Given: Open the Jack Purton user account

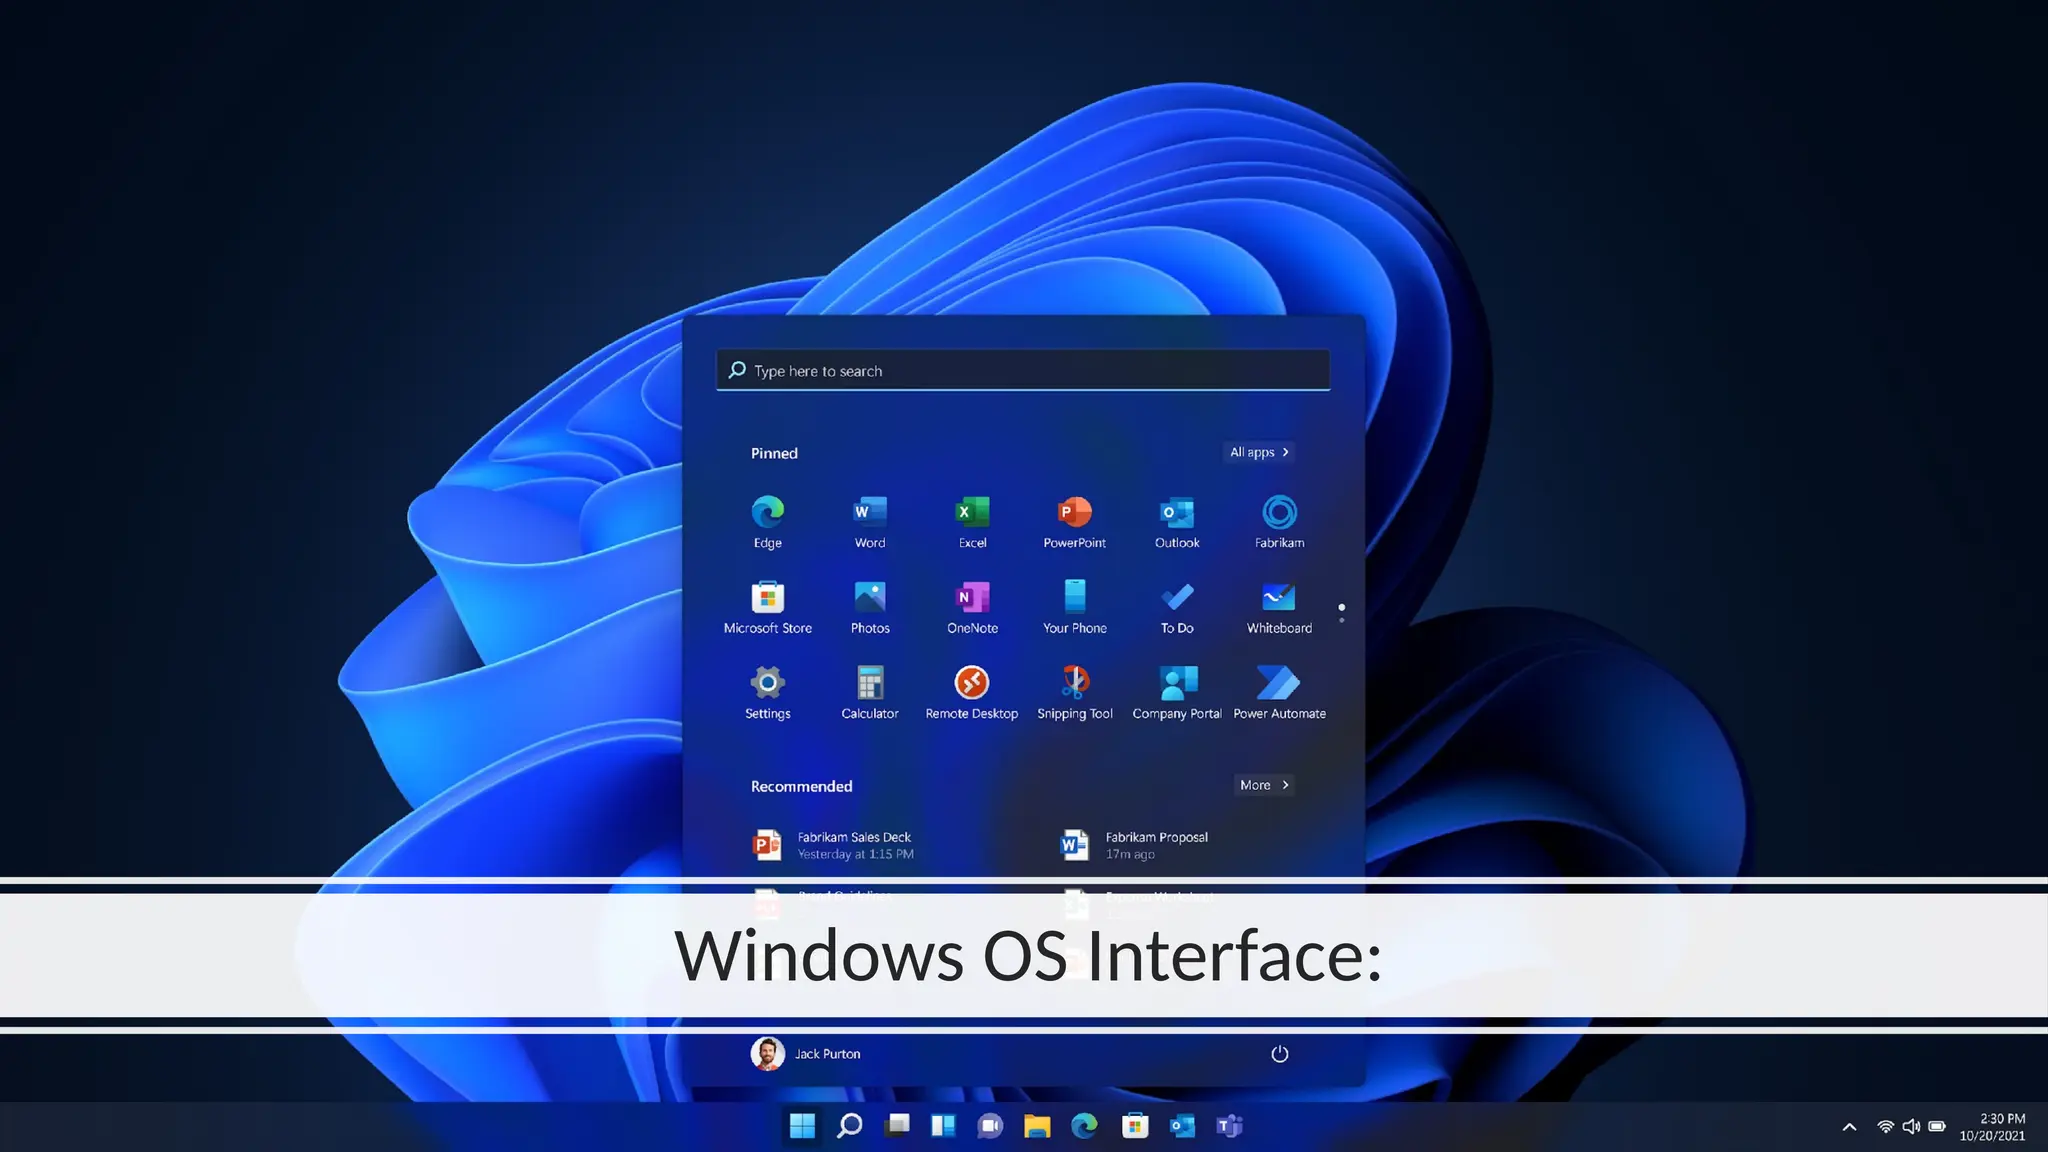Looking at the screenshot, I should (x=806, y=1054).
